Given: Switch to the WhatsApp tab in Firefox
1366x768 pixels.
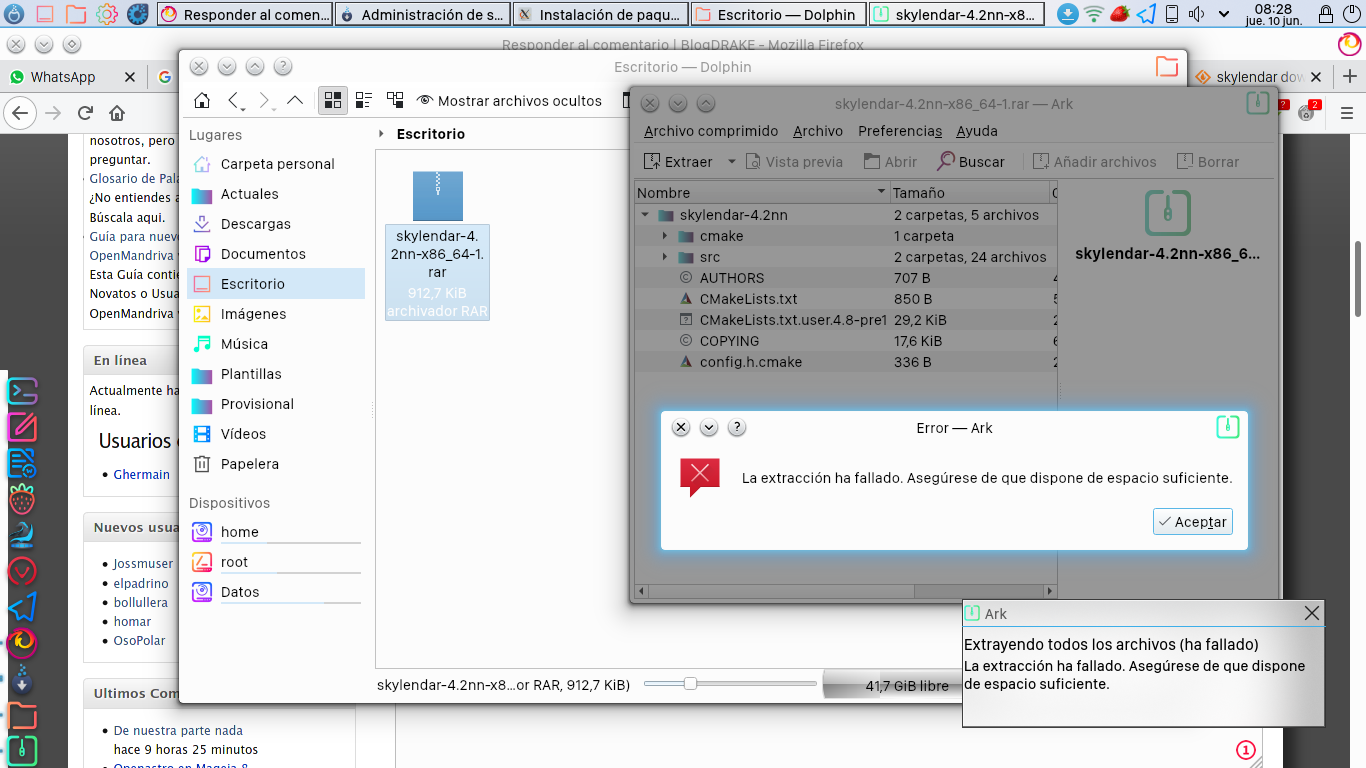Looking at the screenshot, I should tap(72, 77).
